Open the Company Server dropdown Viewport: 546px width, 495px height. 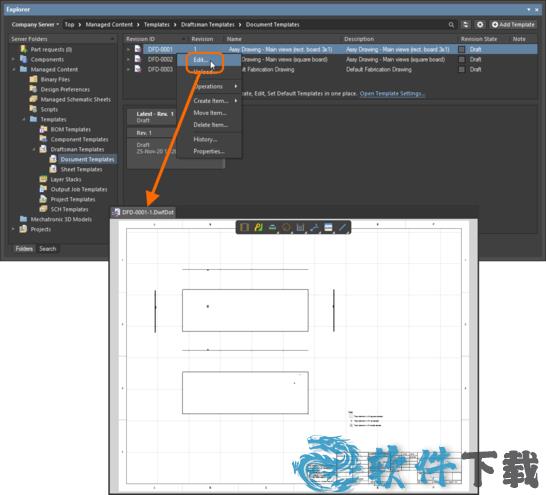[x=35, y=25]
